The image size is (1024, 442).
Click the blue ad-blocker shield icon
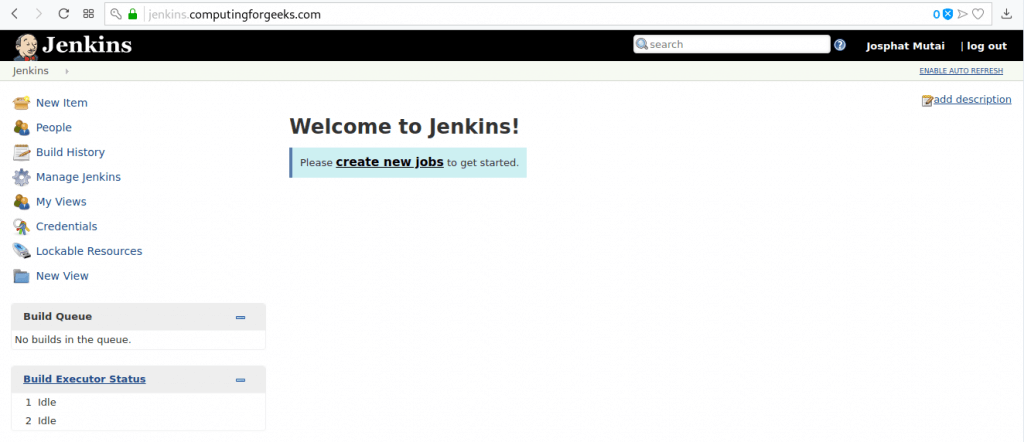948,14
